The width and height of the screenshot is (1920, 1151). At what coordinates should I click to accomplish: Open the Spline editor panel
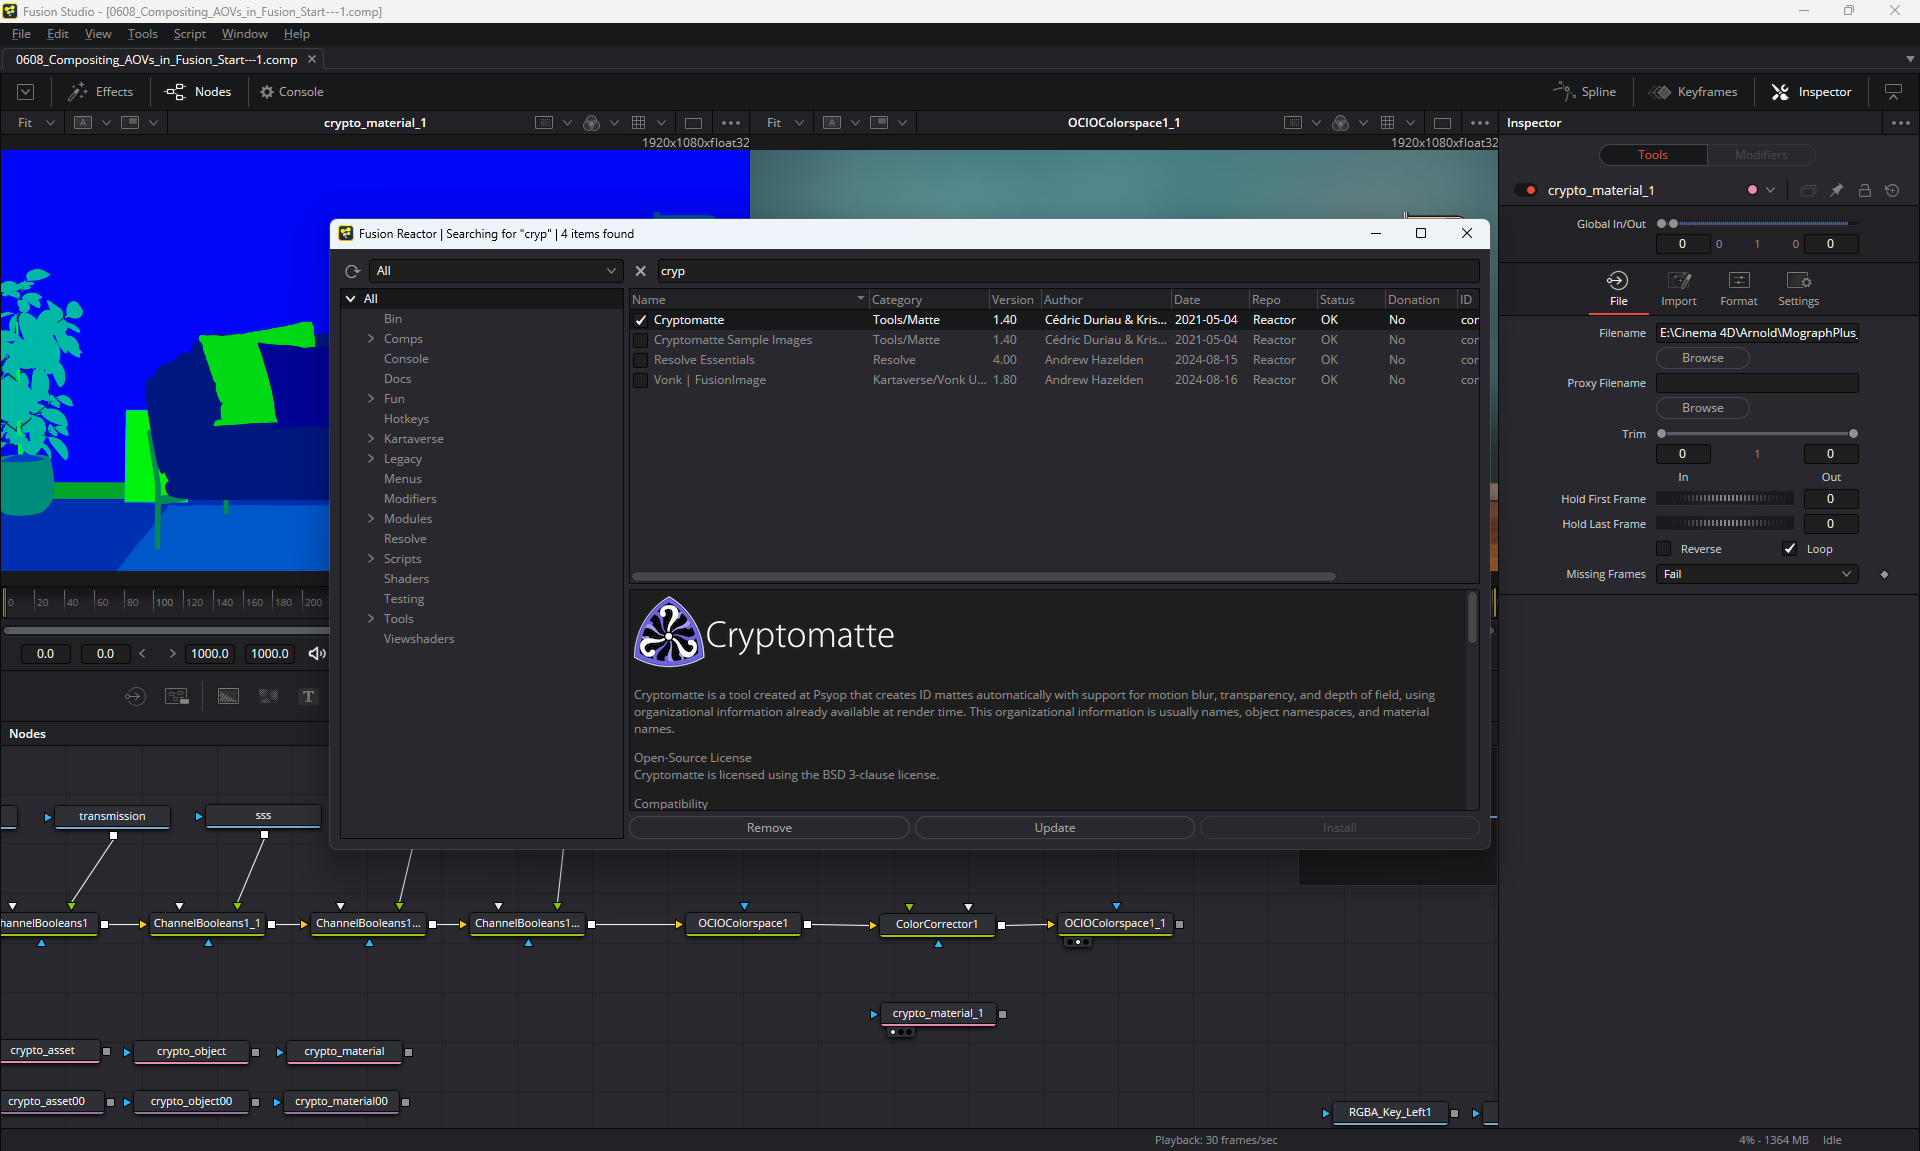point(1585,92)
